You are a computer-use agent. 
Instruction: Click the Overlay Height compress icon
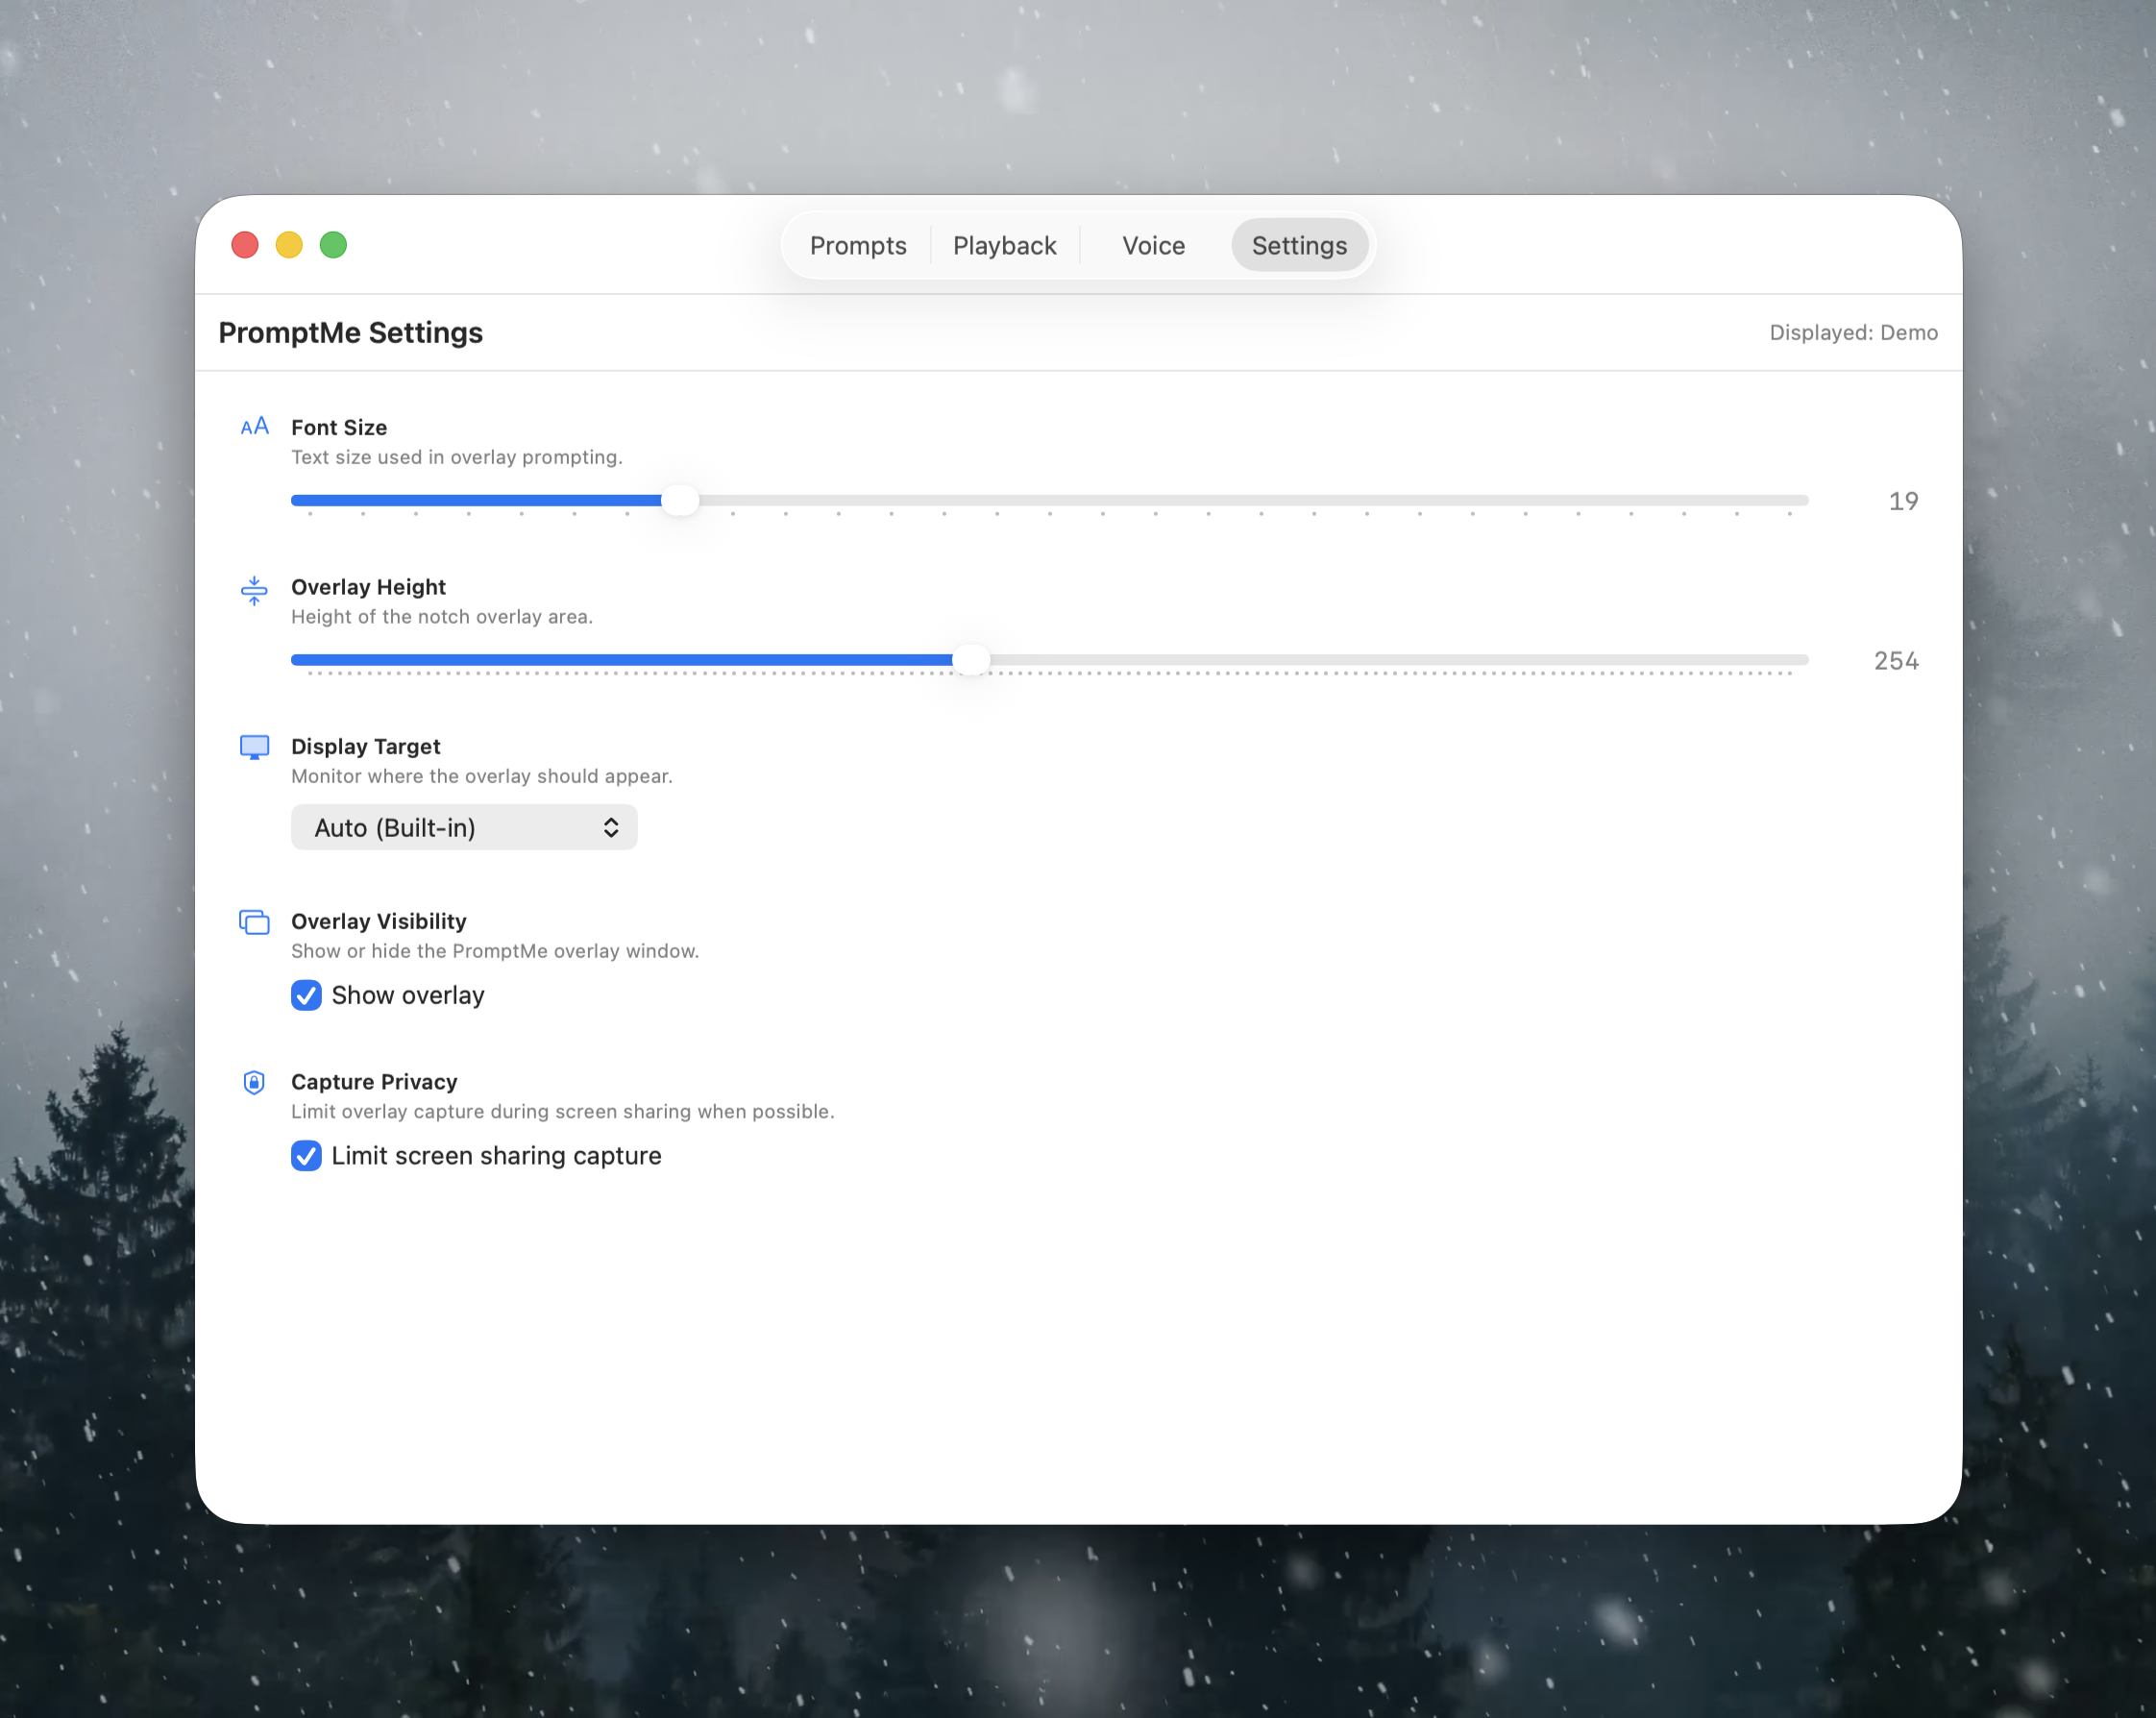pos(254,591)
